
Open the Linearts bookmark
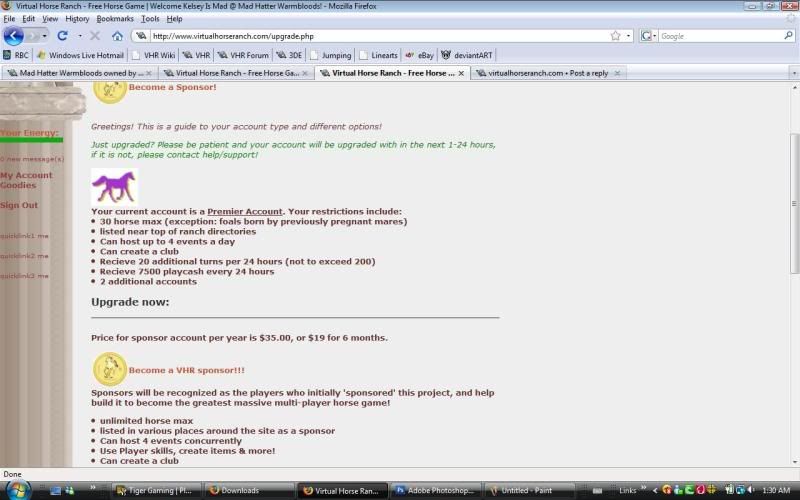[379, 55]
